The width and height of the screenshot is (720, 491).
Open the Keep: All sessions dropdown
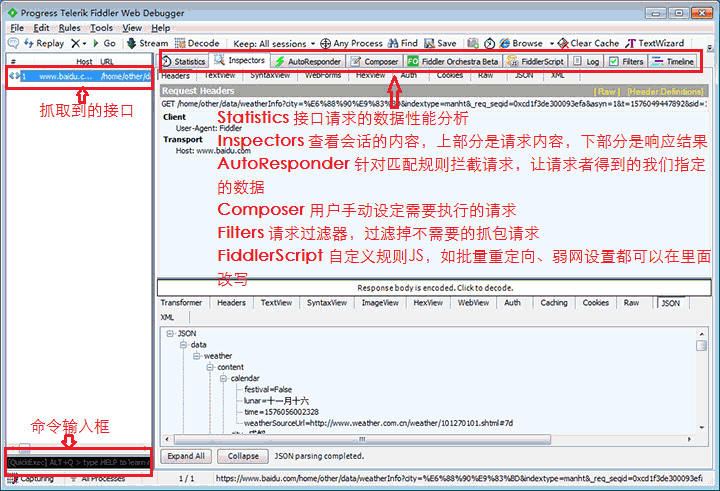coord(274,44)
